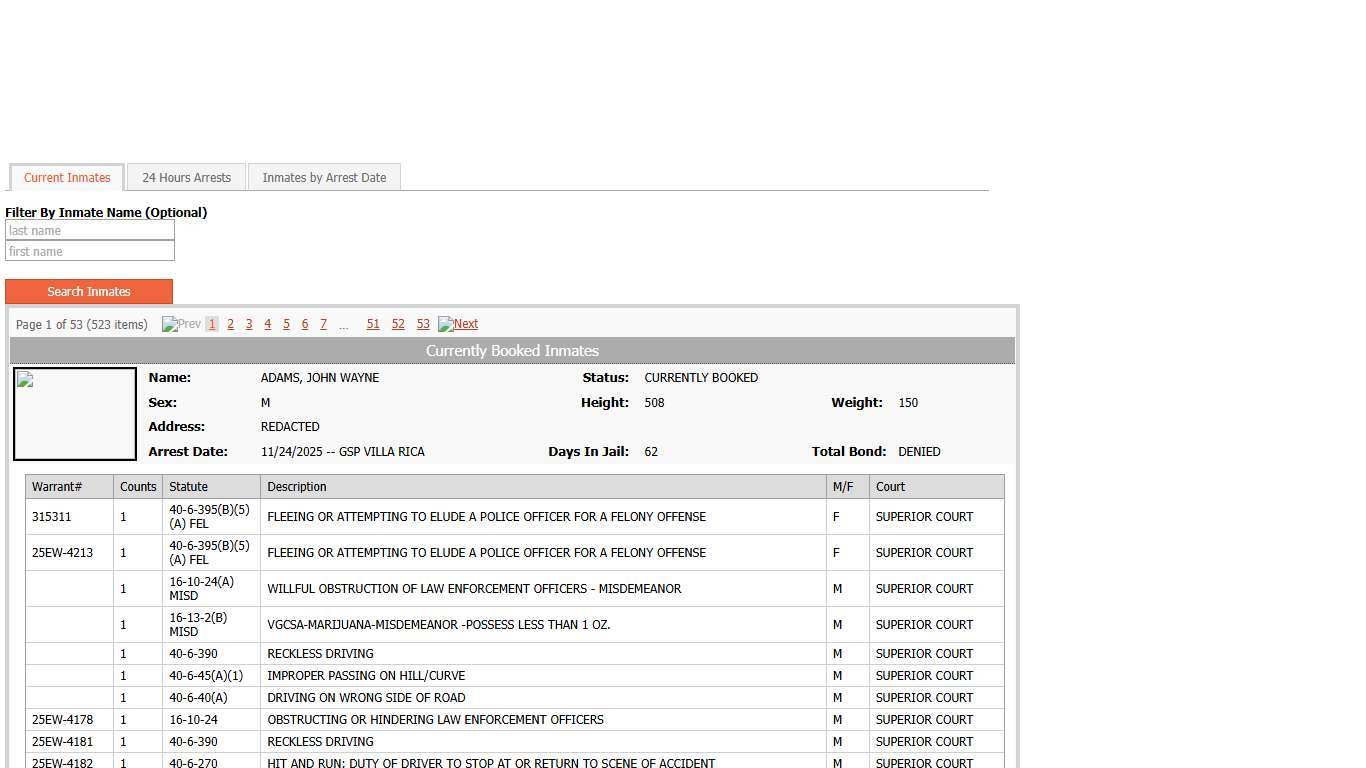
Task: Jump to results page 51
Action: [373, 324]
